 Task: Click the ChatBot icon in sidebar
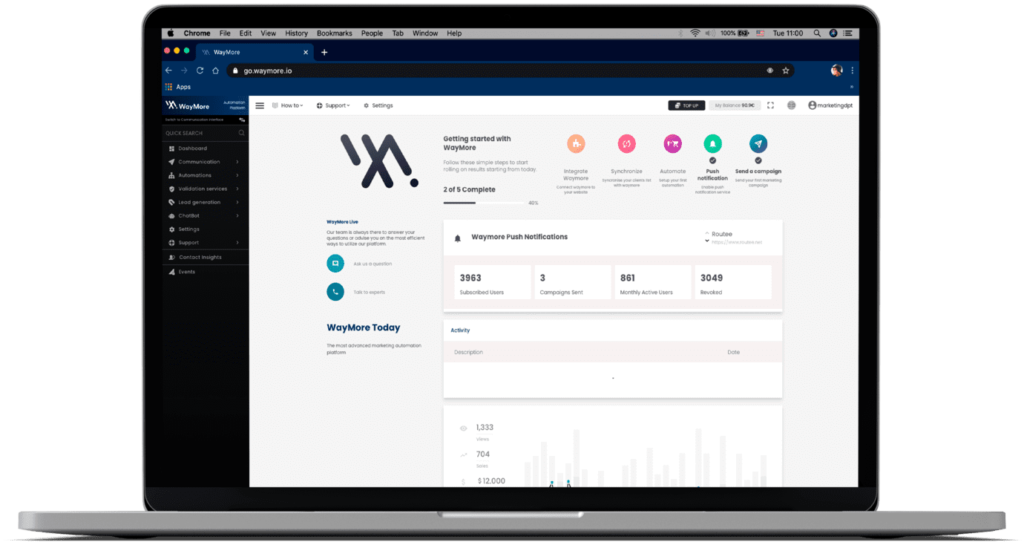pyautogui.click(x=171, y=216)
